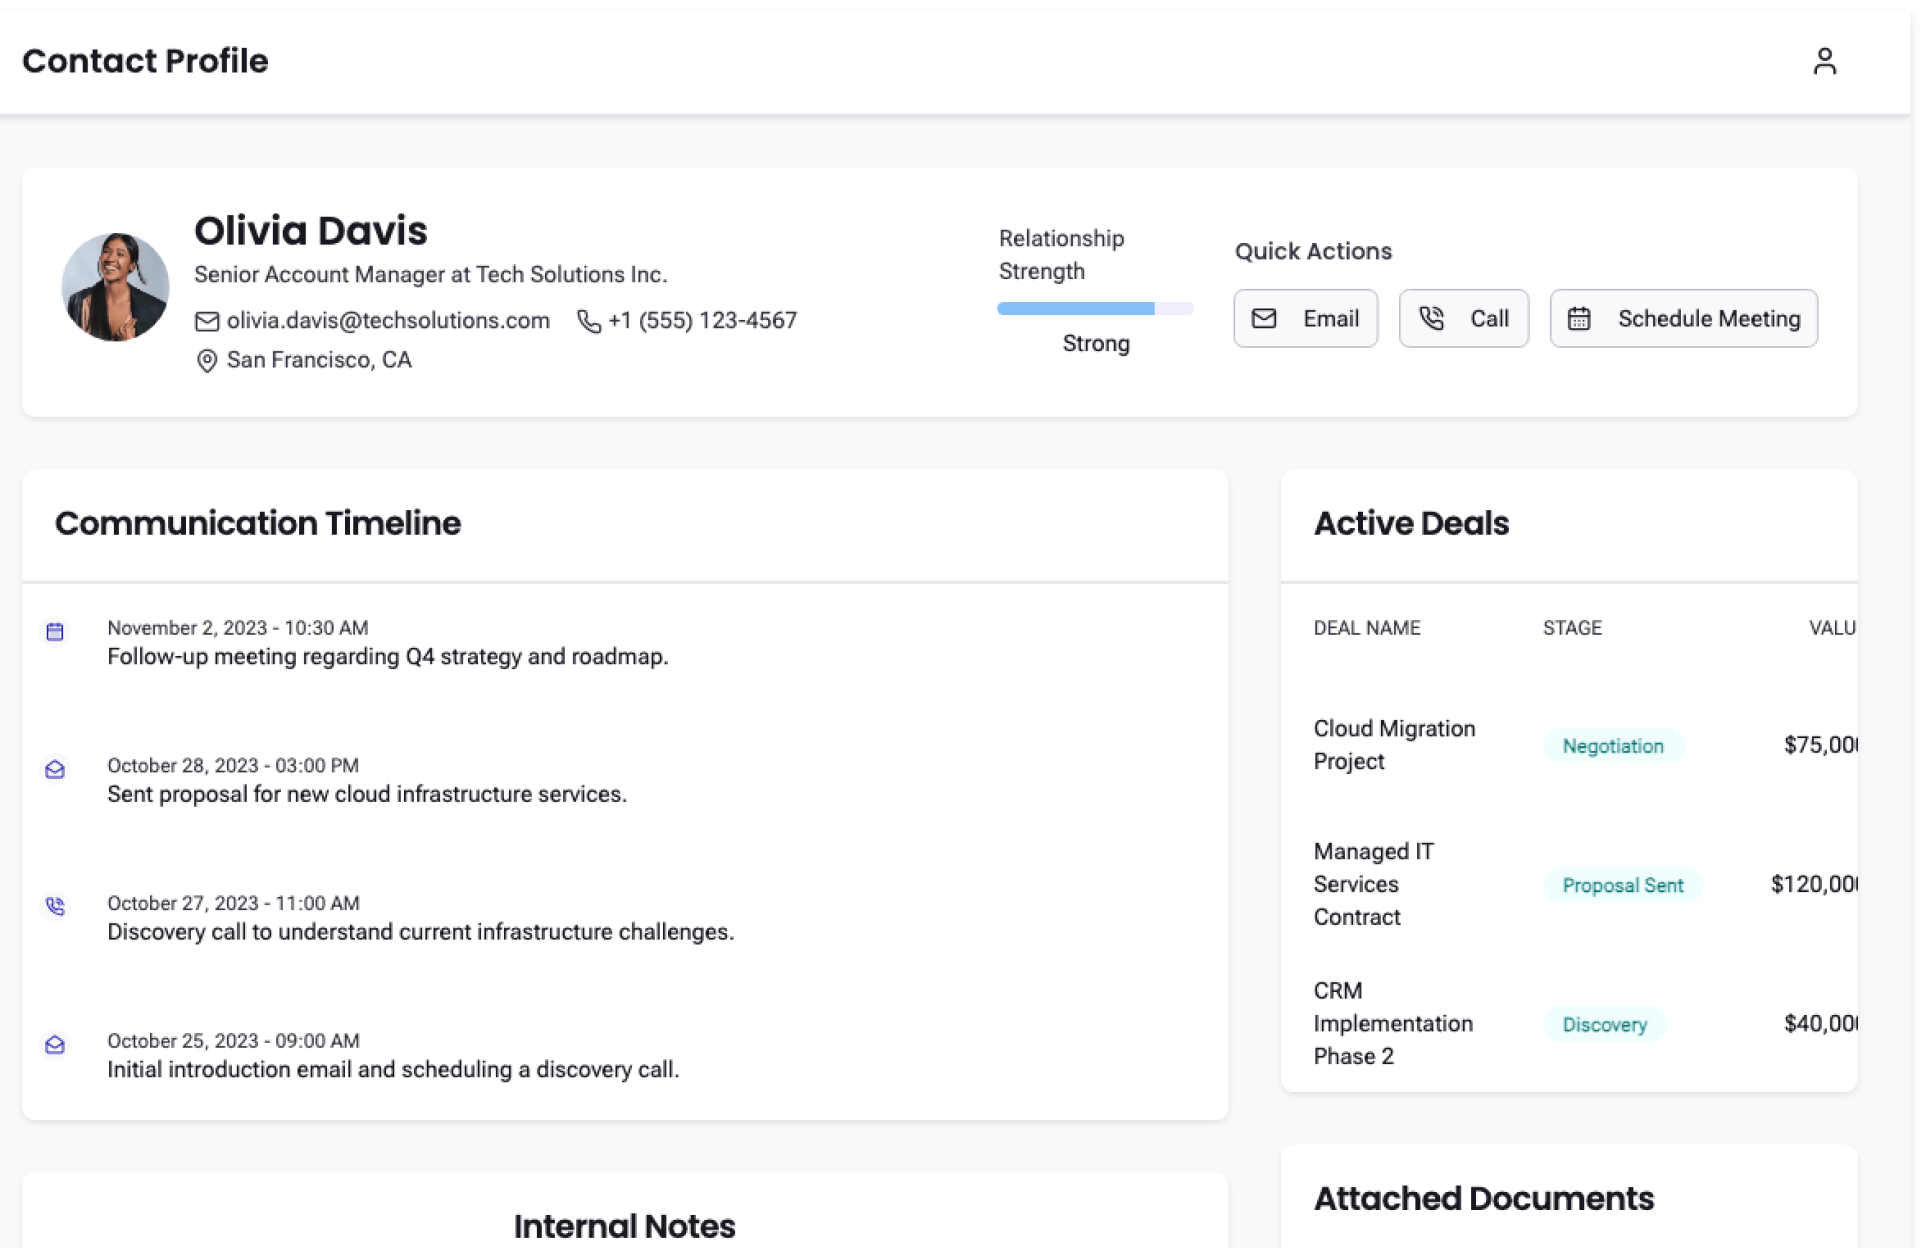Image resolution: width=1920 pixels, height=1248 pixels.
Task: Click the phone icon beside +1 (555) number
Action: (589, 321)
